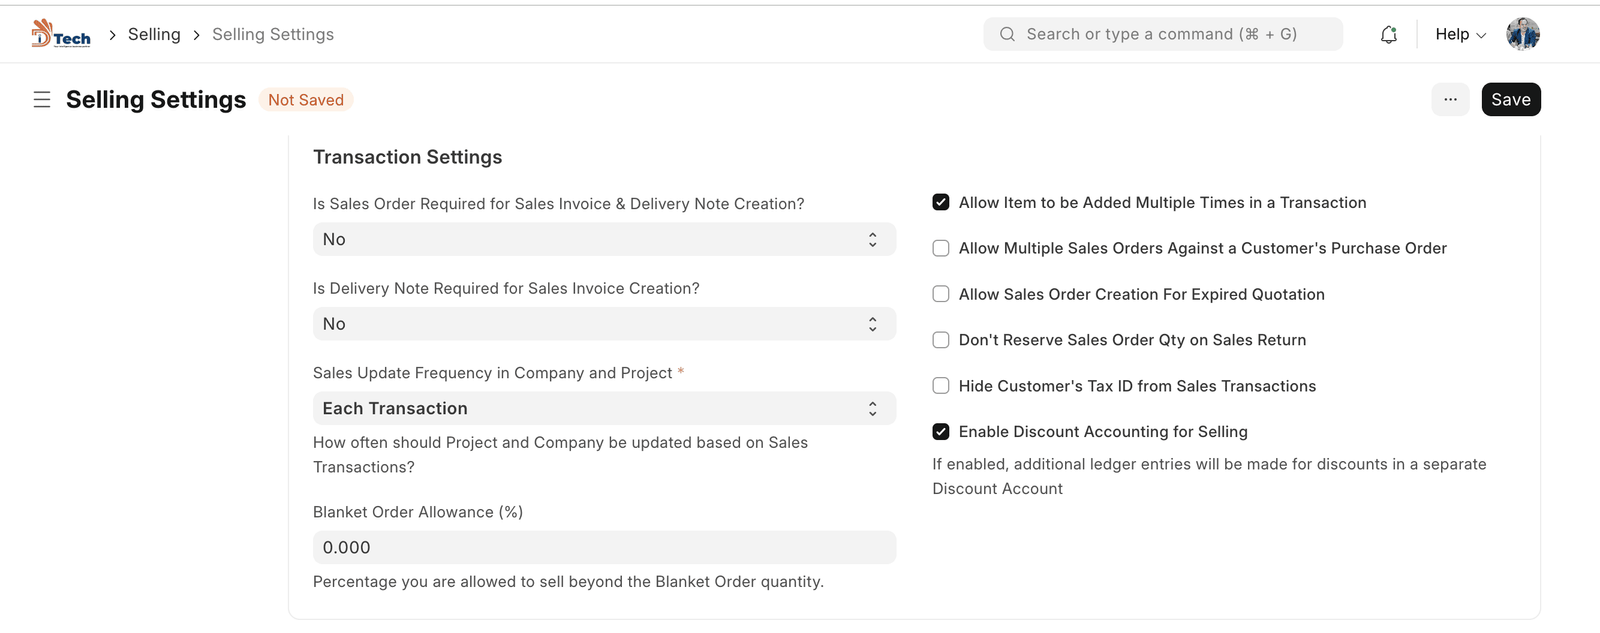Screen dimensions: 1600x633
Task: Open the Help menu
Action: (1460, 34)
